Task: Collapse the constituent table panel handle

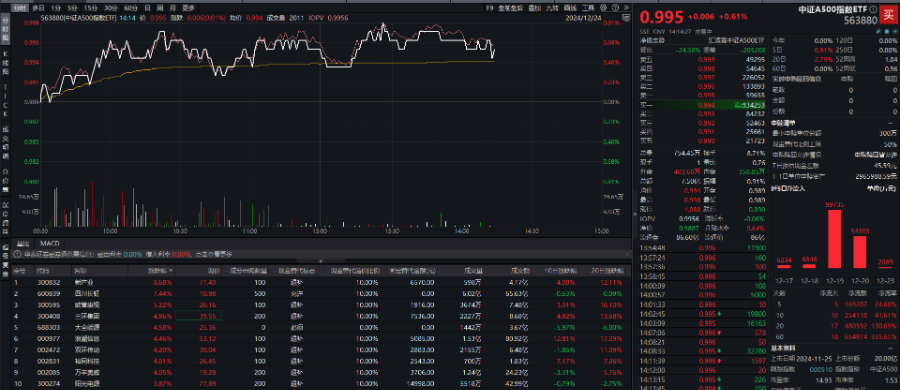Action: [x=321, y=261]
